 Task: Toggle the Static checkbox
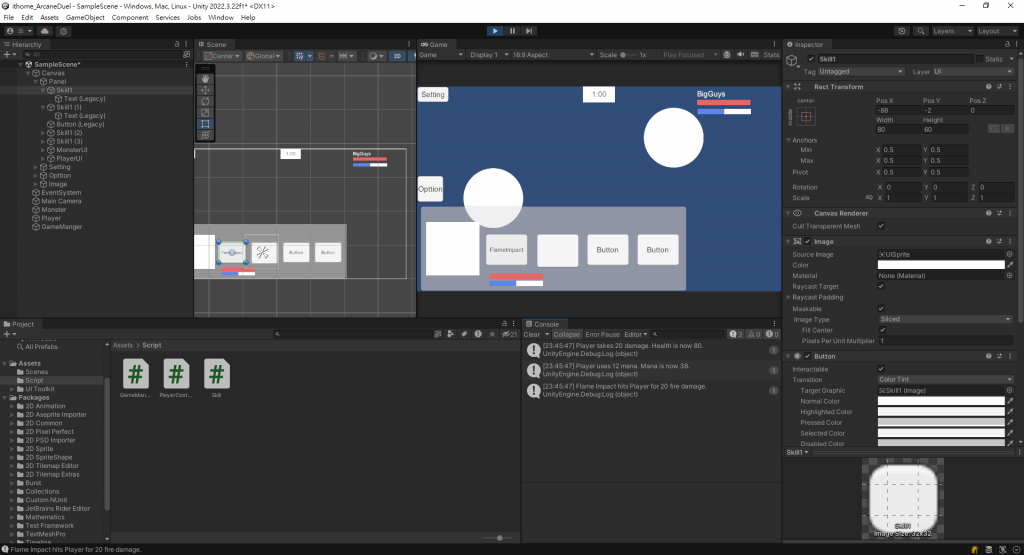click(x=980, y=59)
